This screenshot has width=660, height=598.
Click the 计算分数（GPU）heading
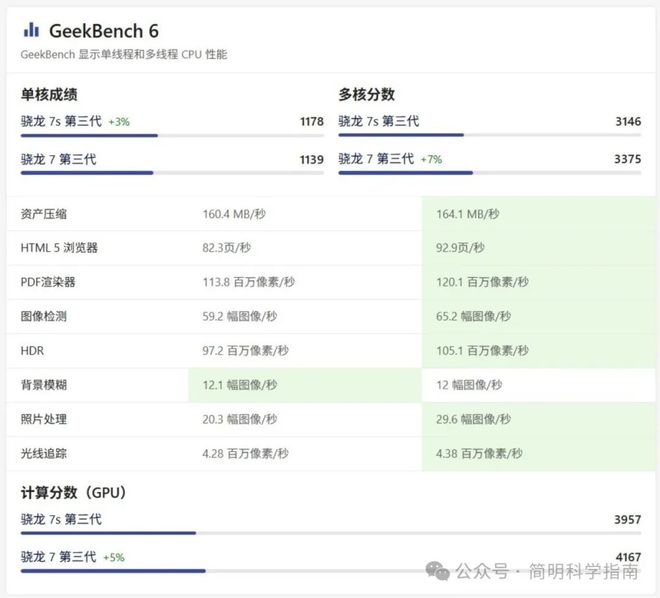(x=74, y=492)
